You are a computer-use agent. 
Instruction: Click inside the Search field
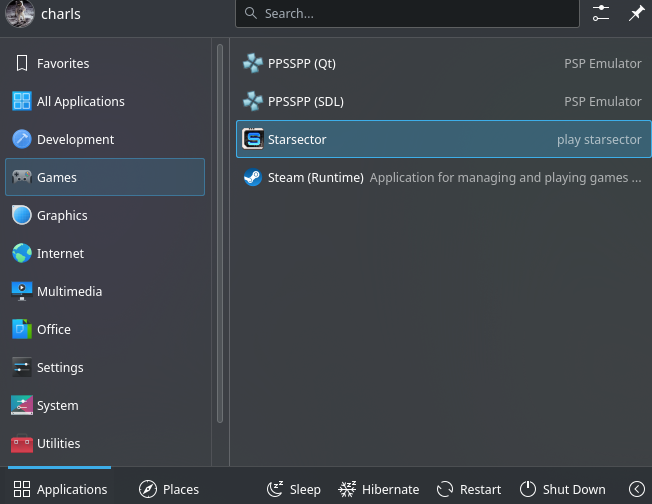pos(407,13)
